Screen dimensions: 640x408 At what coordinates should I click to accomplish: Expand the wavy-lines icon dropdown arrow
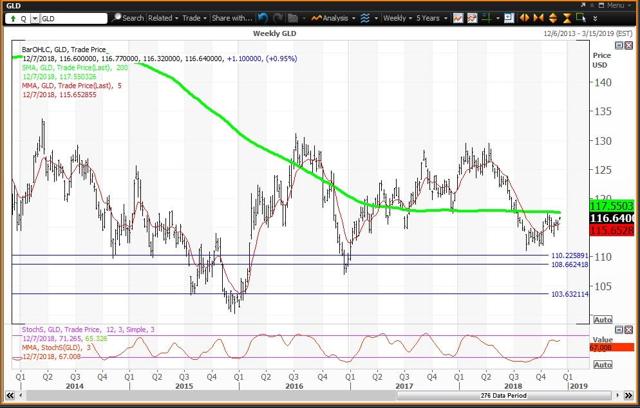pyautogui.click(x=376, y=18)
